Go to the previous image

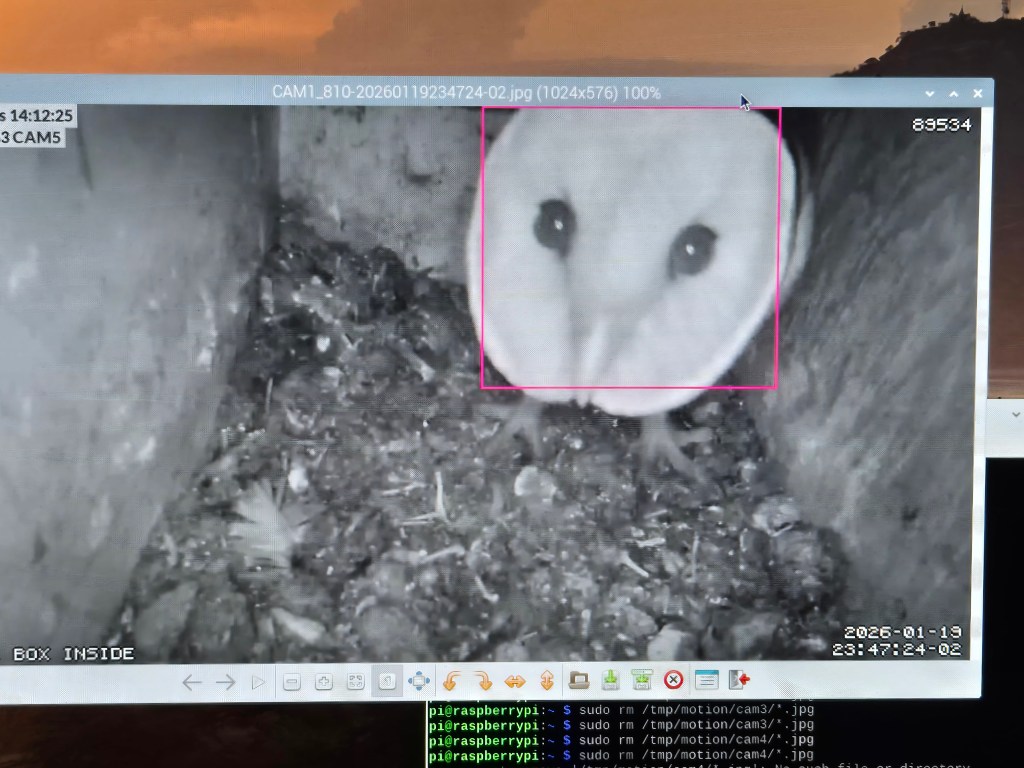pos(192,682)
